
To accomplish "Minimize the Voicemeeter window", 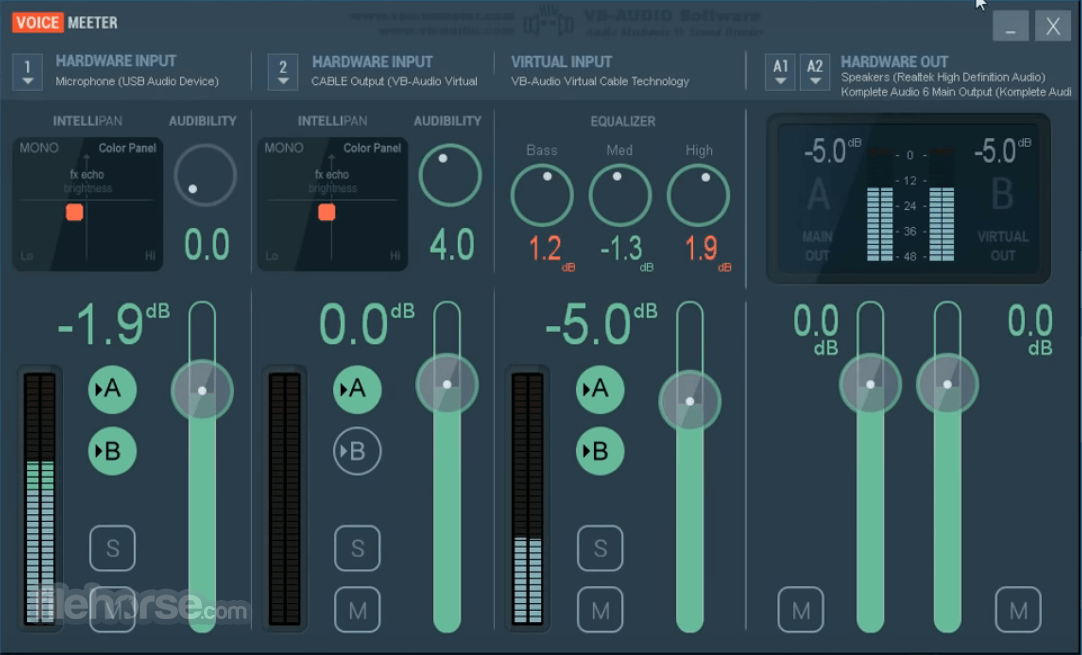I will 1010,26.
